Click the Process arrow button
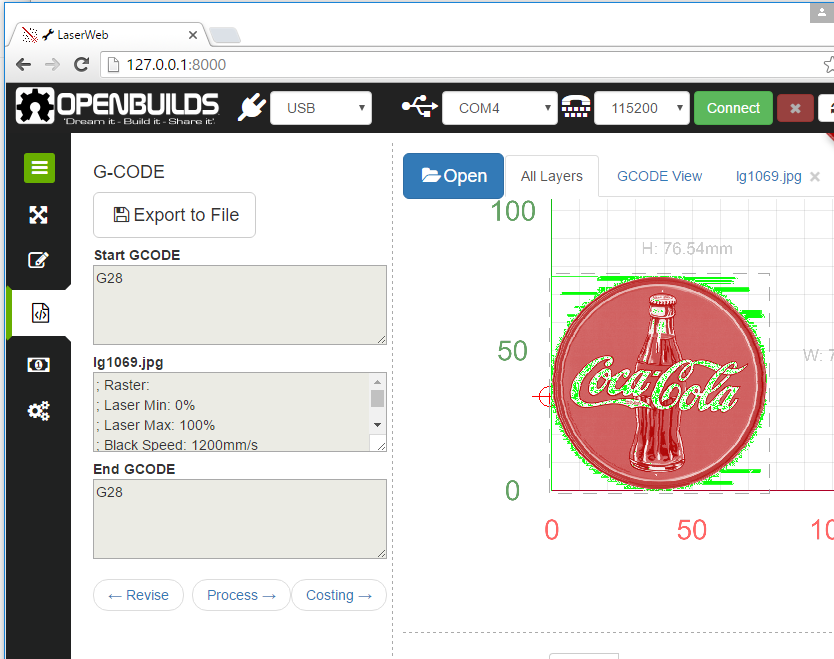 point(241,595)
